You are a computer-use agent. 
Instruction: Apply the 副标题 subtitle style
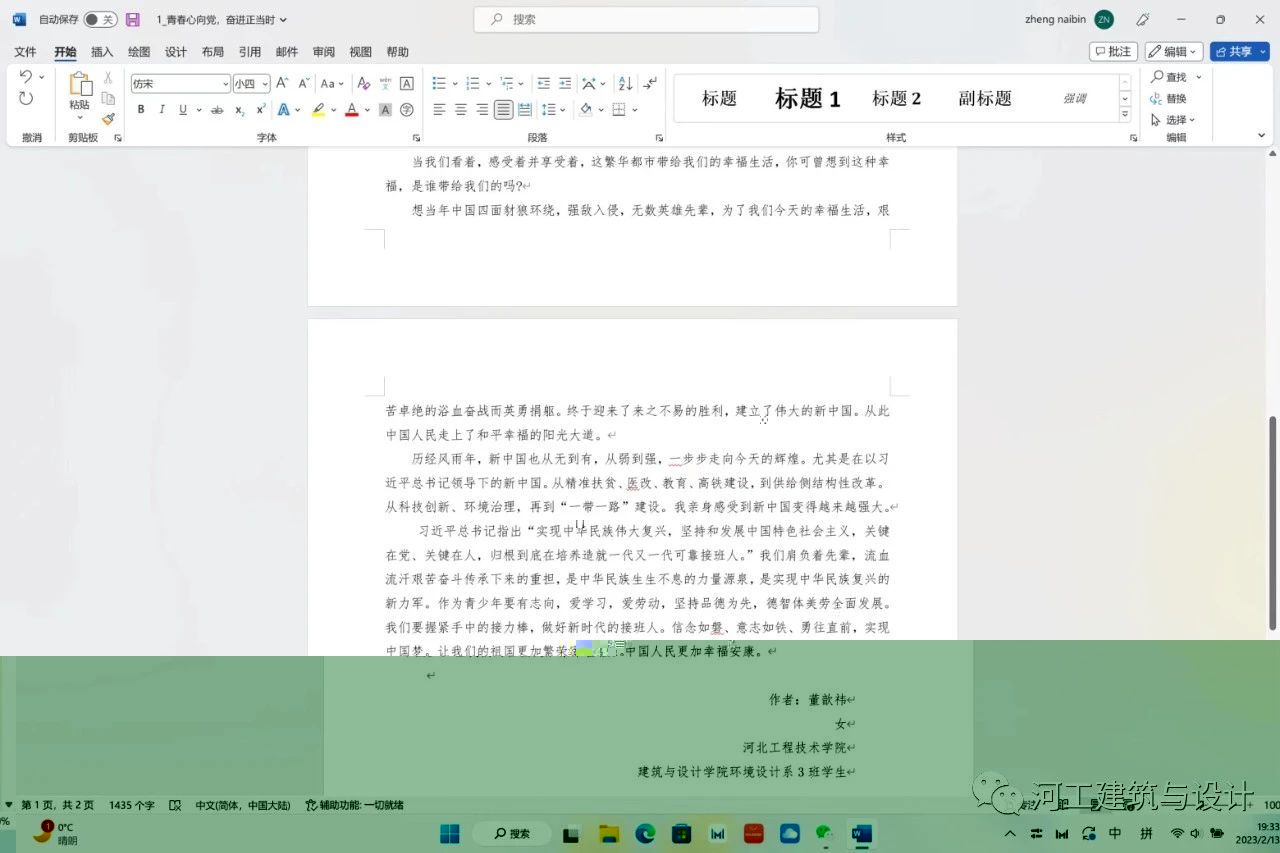point(985,98)
